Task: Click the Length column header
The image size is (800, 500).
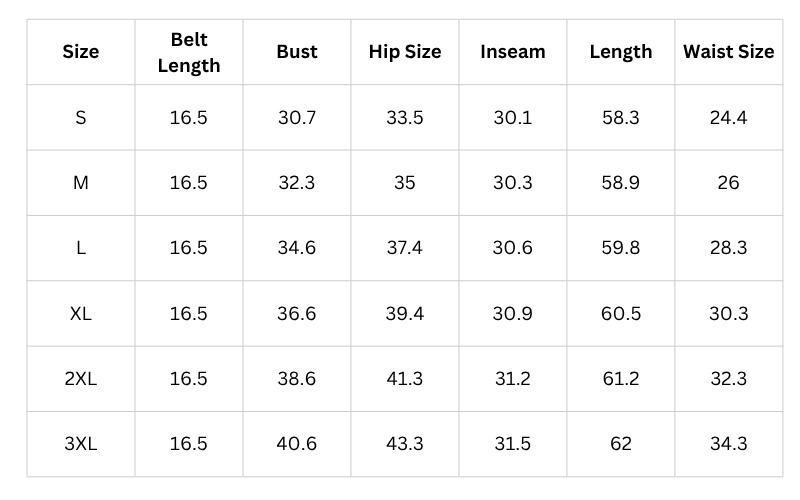Action: pyautogui.click(x=620, y=52)
